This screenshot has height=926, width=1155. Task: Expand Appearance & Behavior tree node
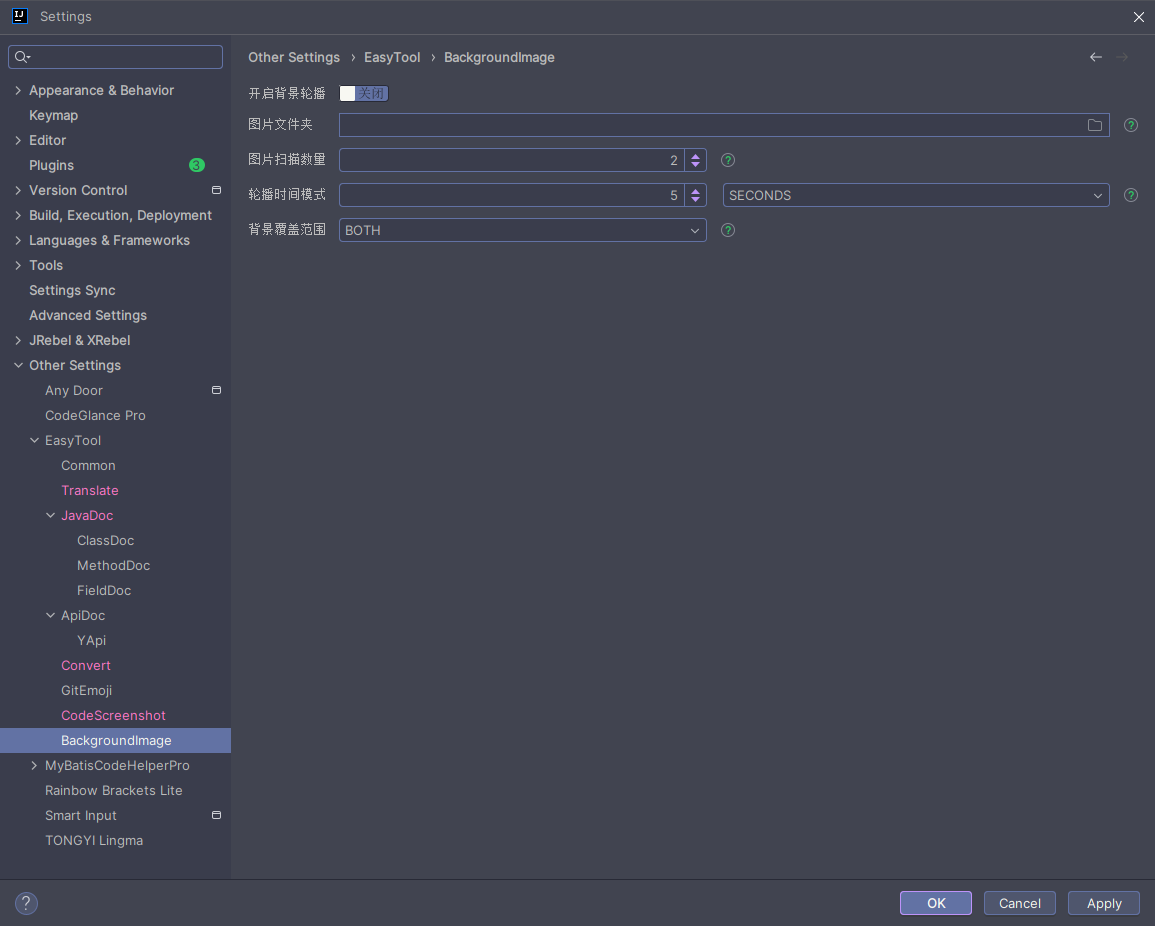(18, 90)
